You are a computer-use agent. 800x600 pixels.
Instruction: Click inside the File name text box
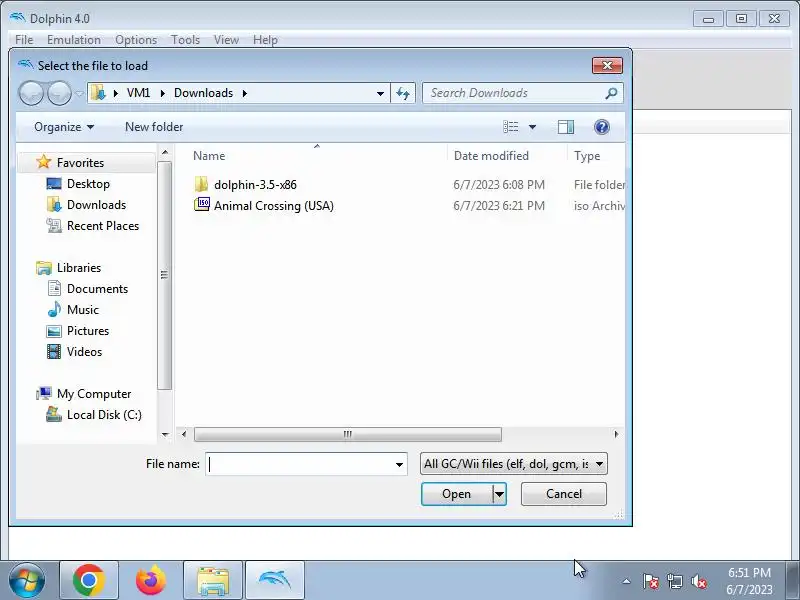tap(300, 464)
